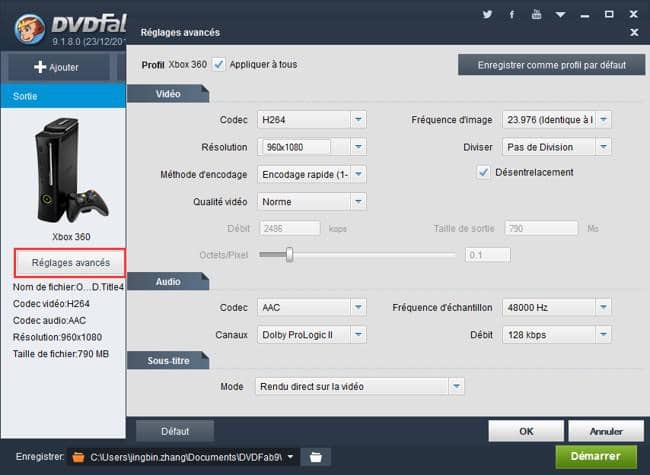Viewport: 650px width, 475px height.
Task: Select the Vidéo section tab
Action: pyautogui.click(x=168, y=94)
